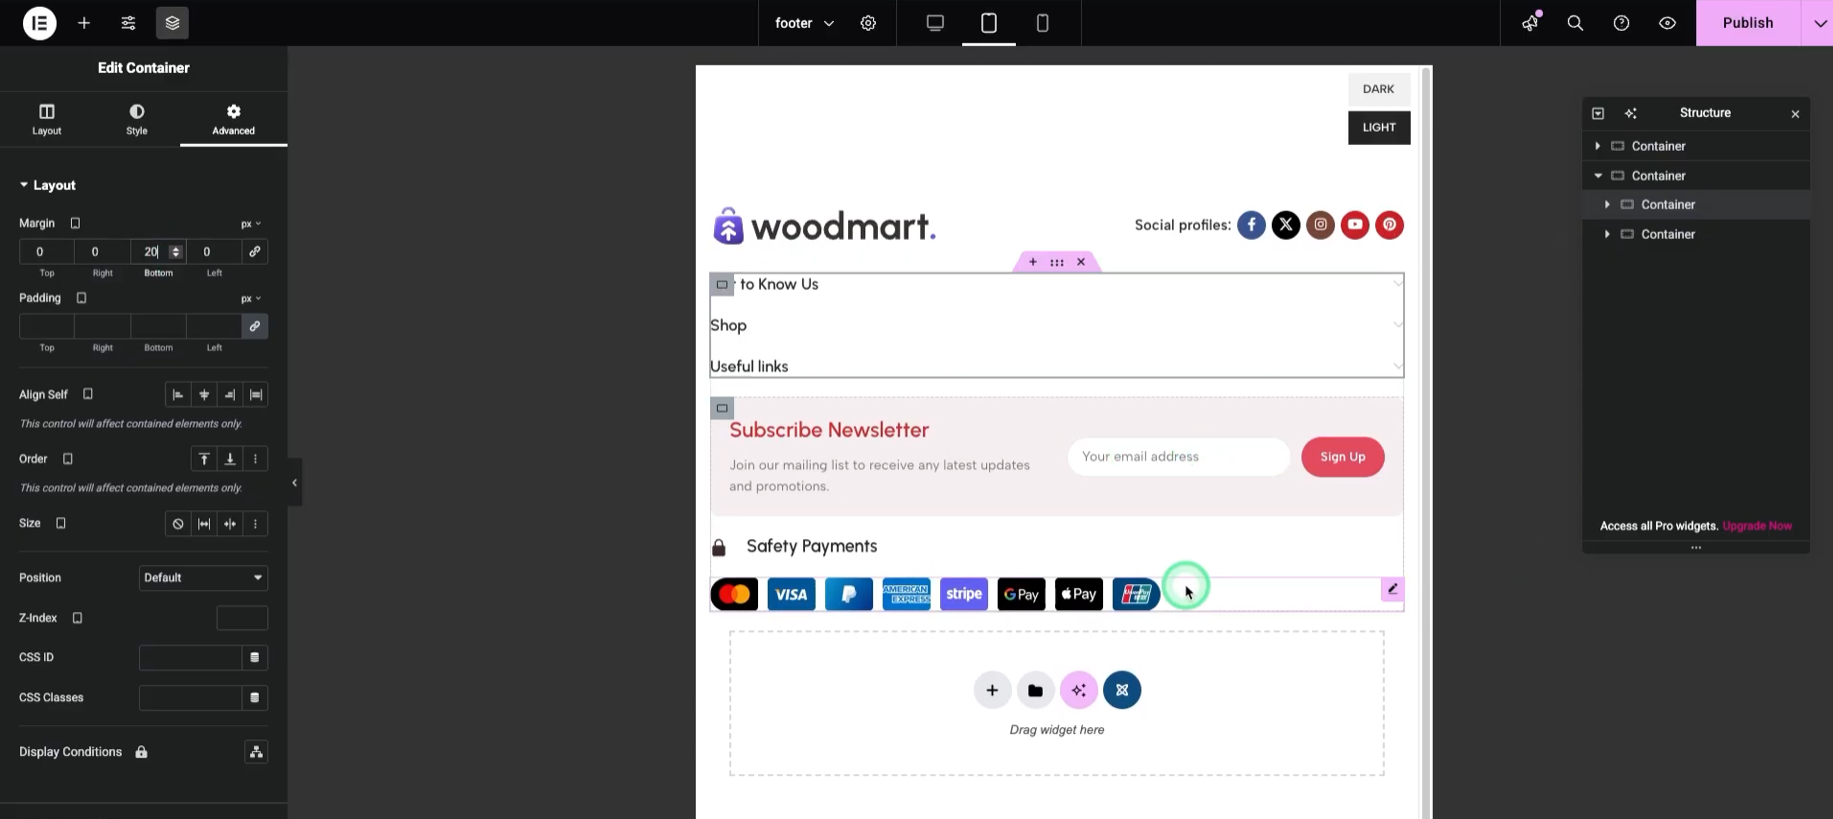The image size is (1833, 819).
Task: Click the Your email address field
Action: [1179, 457]
